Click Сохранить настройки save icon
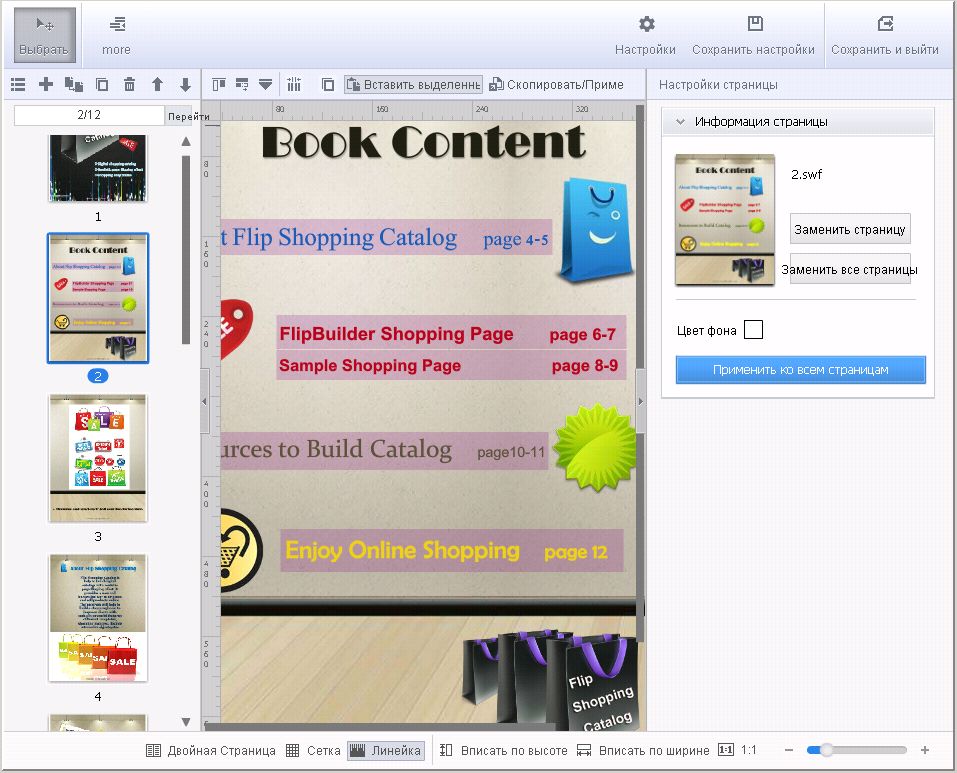Screen dimensions: 957x773 click(x=753, y=35)
